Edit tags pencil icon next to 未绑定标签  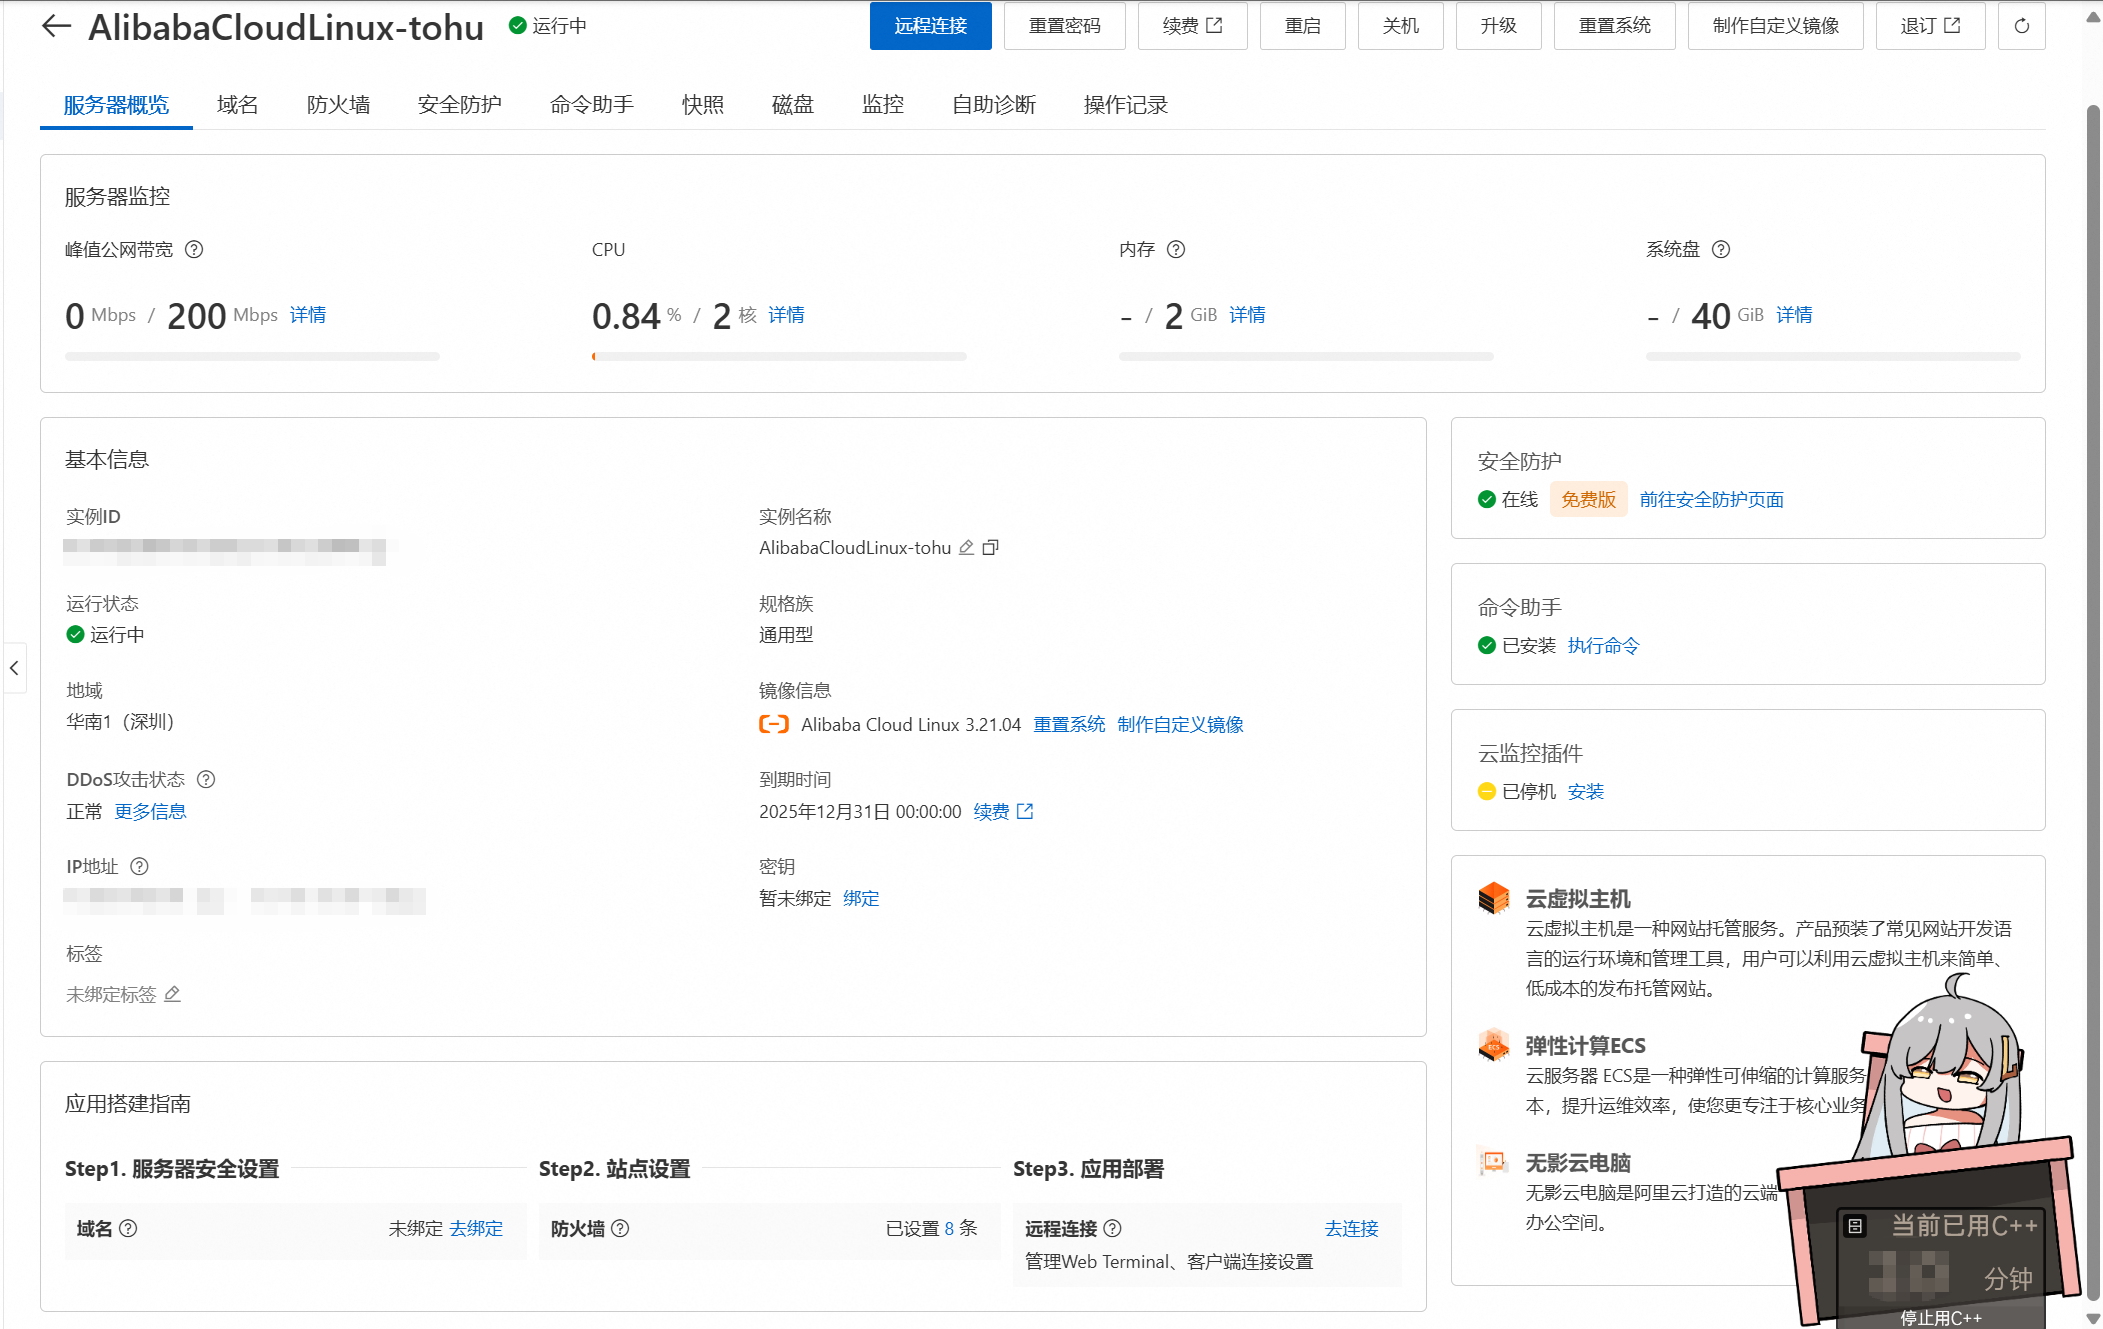[172, 994]
